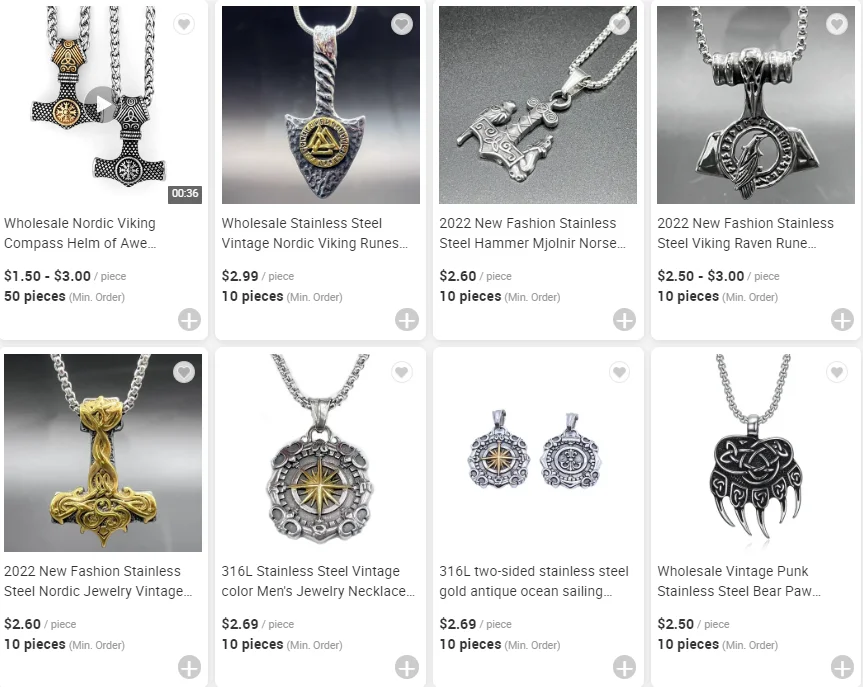Favorite the gold Nordic hammer pendant

[x=184, y=372]
